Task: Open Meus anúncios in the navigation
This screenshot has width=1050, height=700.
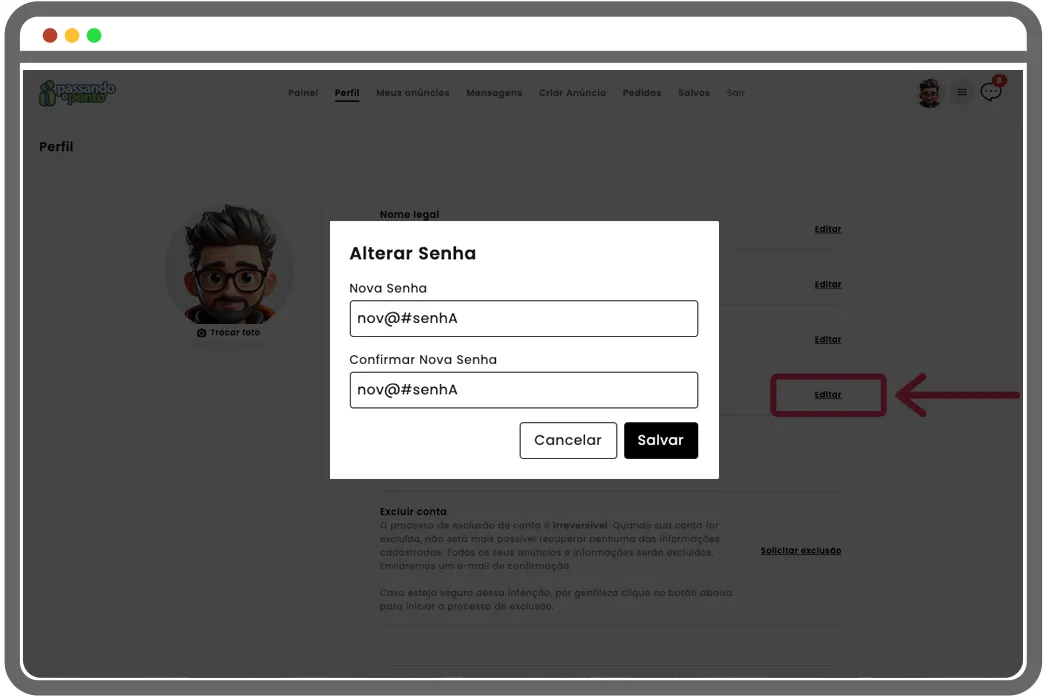Action: coord(412,93)
